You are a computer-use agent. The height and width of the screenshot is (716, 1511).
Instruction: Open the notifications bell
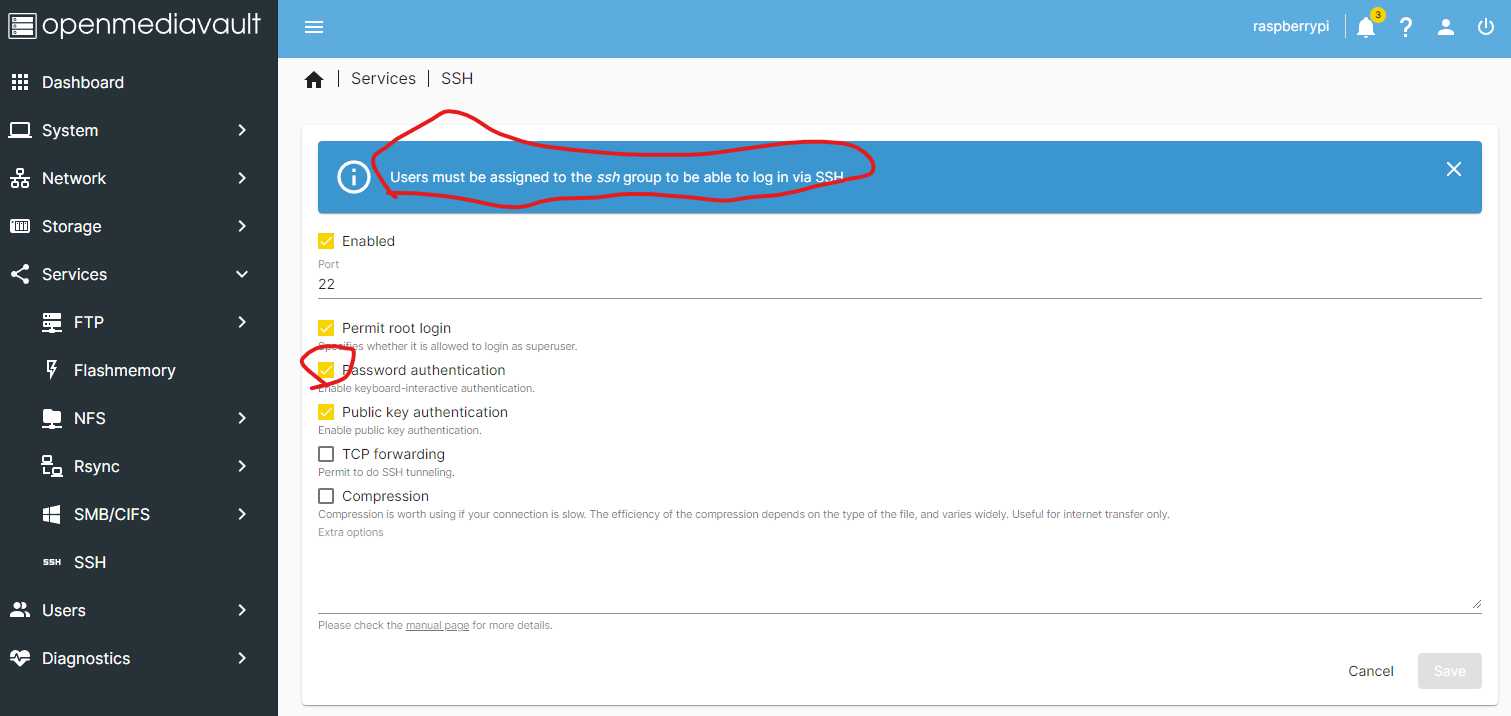pos(1366,27)
